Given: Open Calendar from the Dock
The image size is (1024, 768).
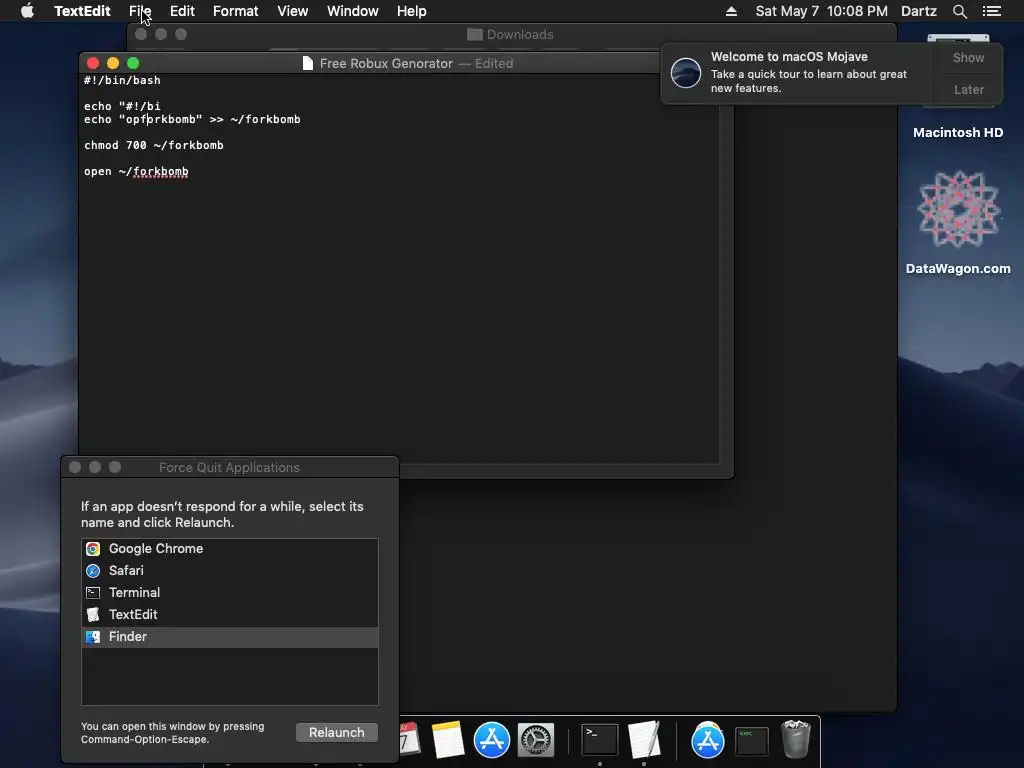Looking at the screenshot, I should point(409,739).
